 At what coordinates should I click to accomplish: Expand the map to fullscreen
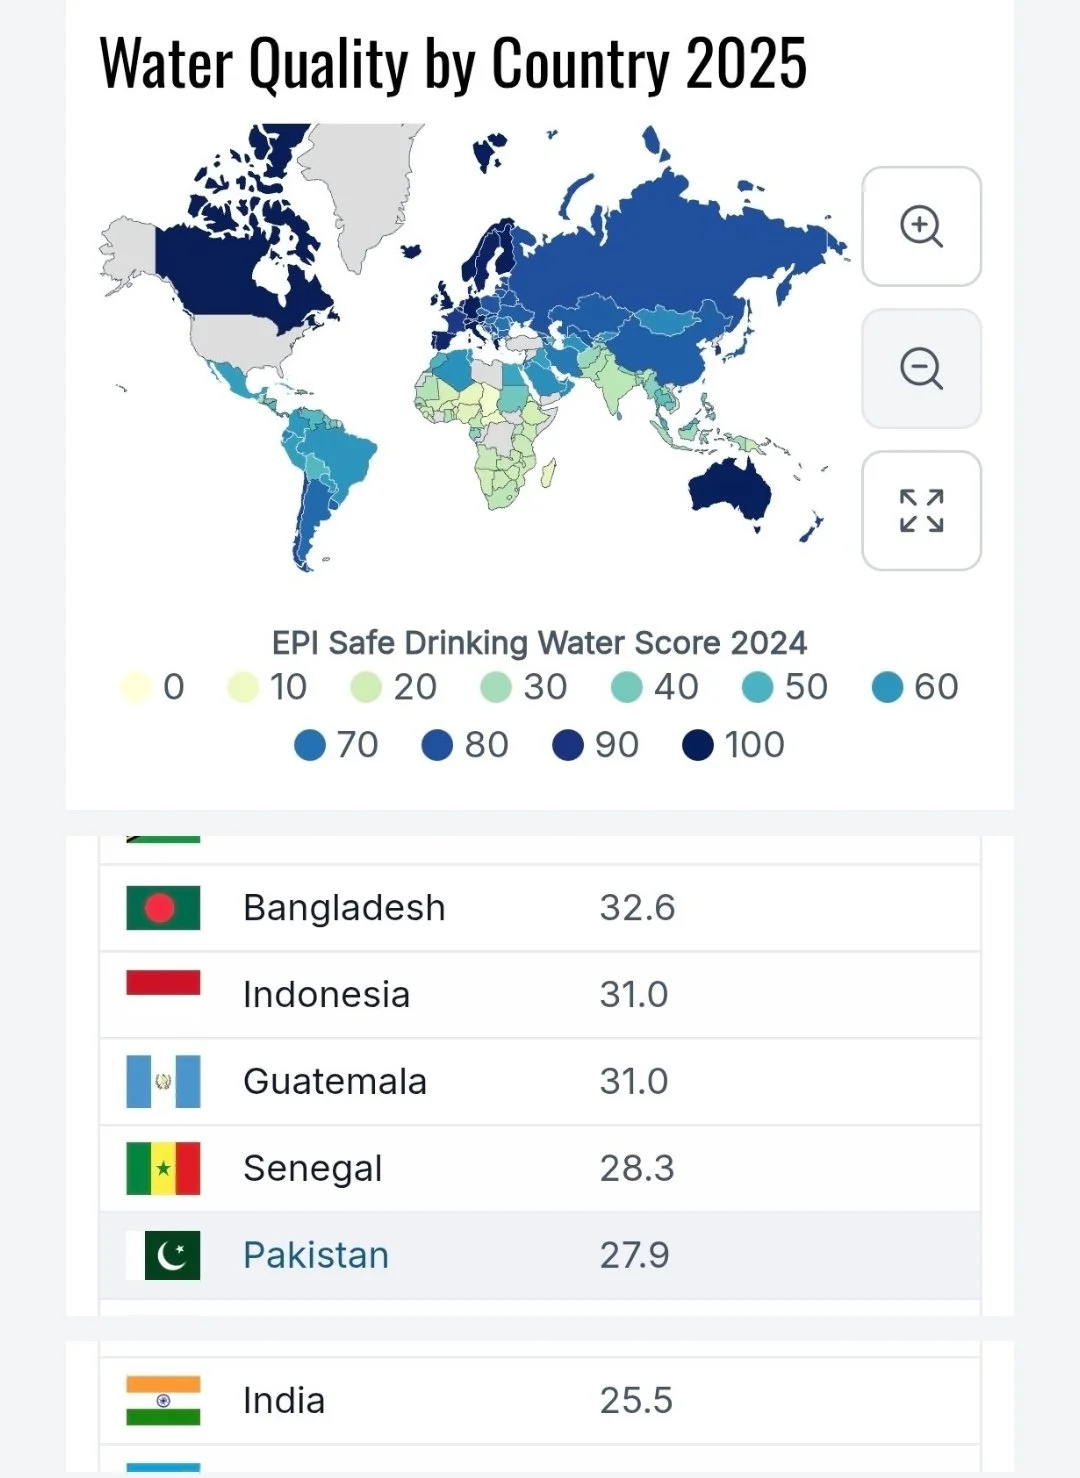coord(921,510)
